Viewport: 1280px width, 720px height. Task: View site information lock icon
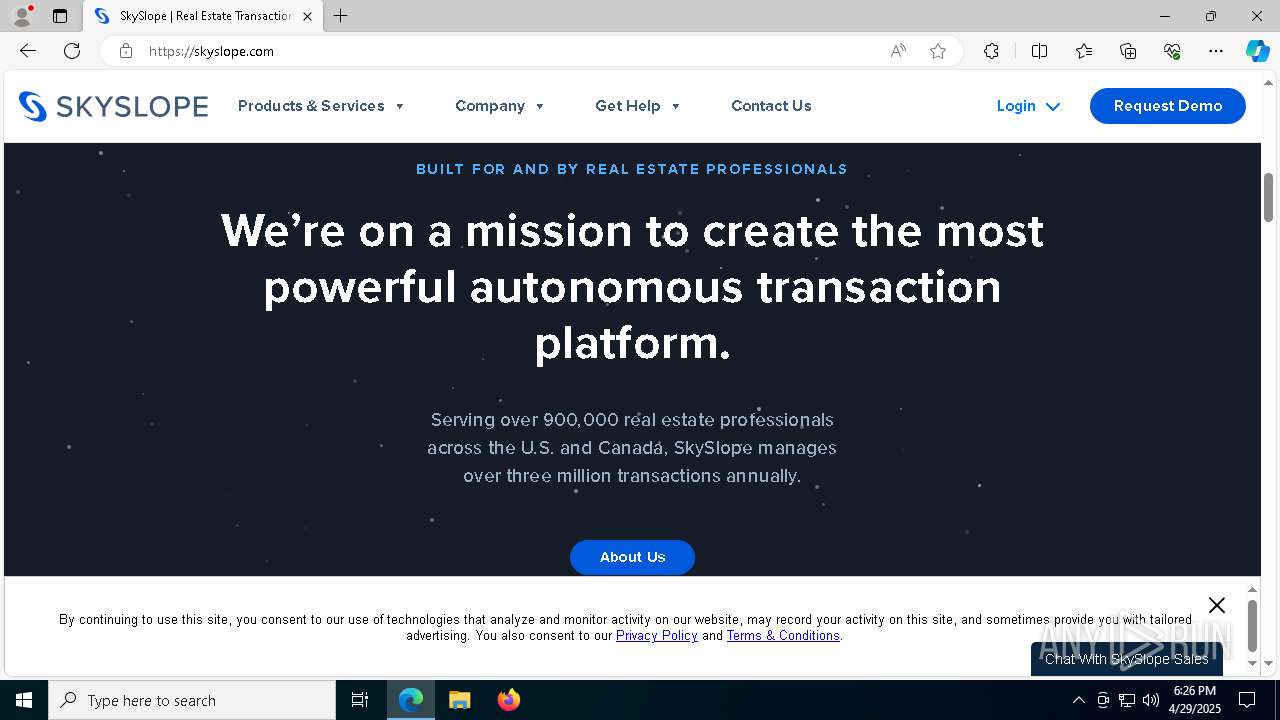(126, 51)
